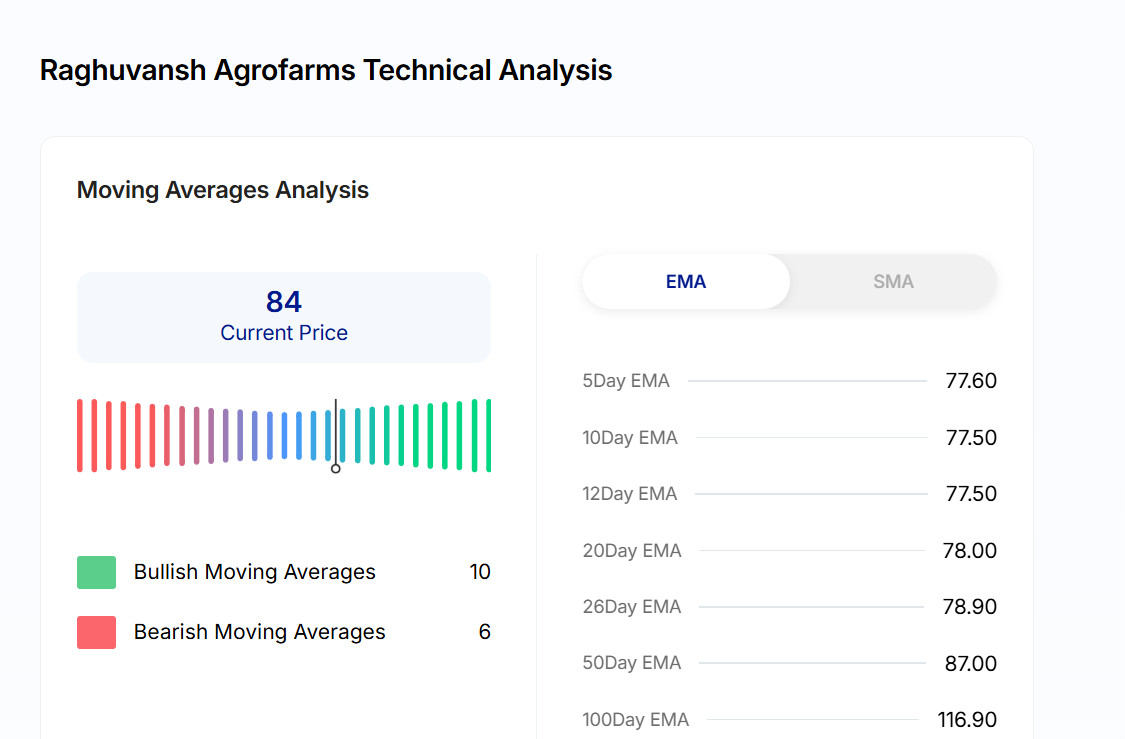
Task: Switch to the SMA tab
Action: (x=893, y=282)
